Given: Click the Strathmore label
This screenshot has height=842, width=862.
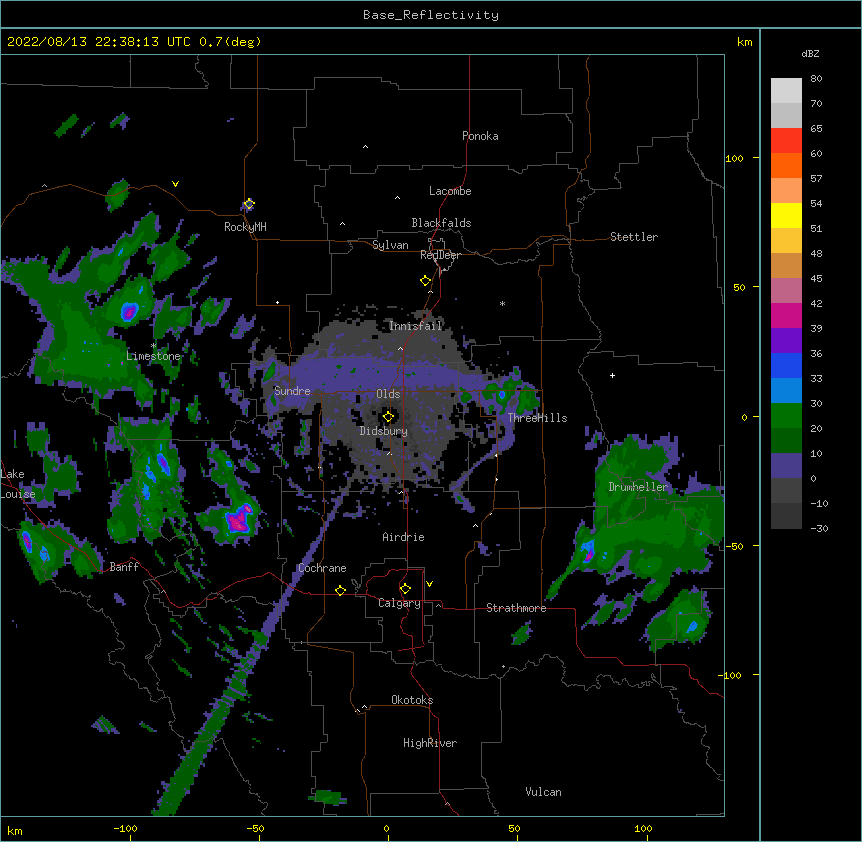Looking at the screenshot, I should pos(516,608).
